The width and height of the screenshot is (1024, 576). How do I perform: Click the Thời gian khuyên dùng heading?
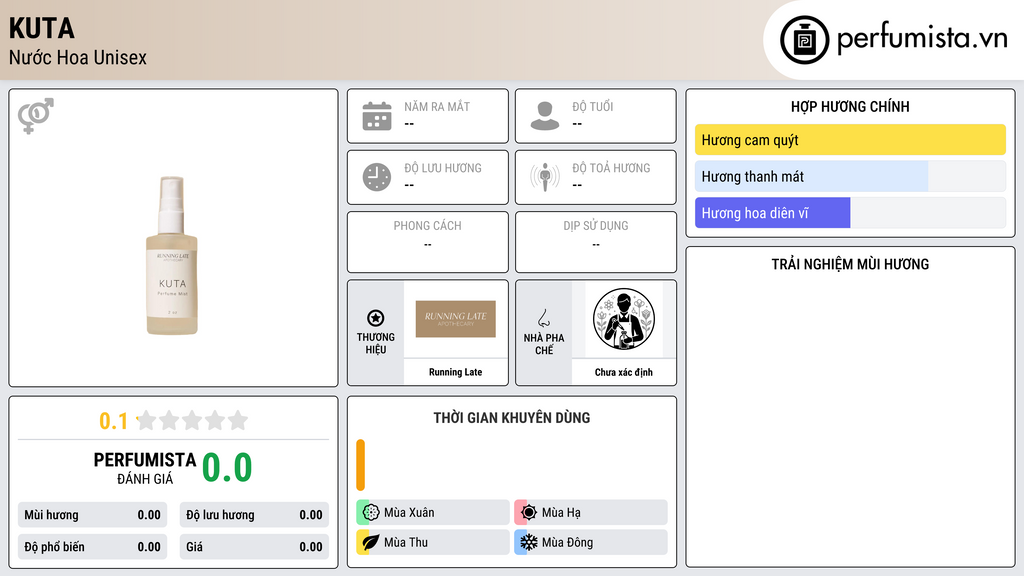tap(512, 418)
